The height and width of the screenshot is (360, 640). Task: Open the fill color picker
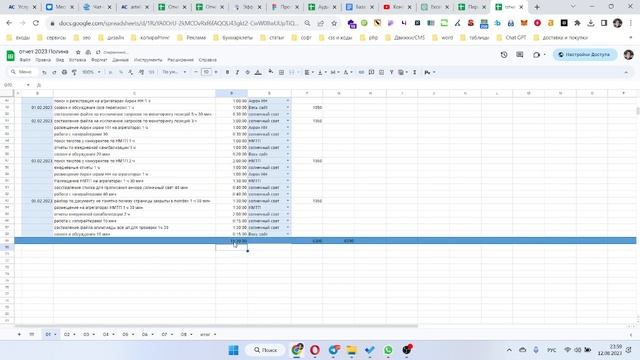[x=271, y=72]
